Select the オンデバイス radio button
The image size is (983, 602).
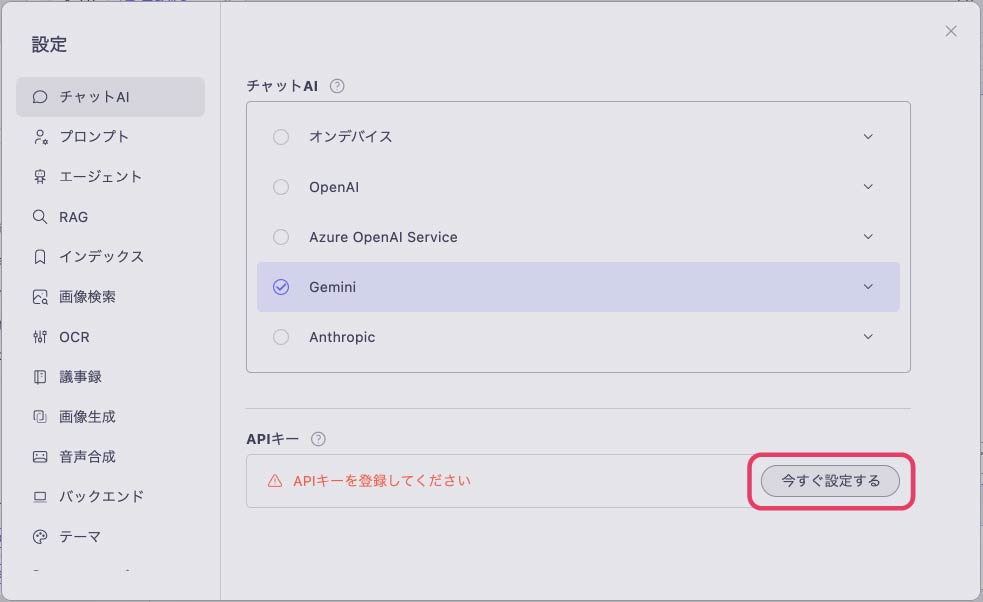[x=281, y=137]
